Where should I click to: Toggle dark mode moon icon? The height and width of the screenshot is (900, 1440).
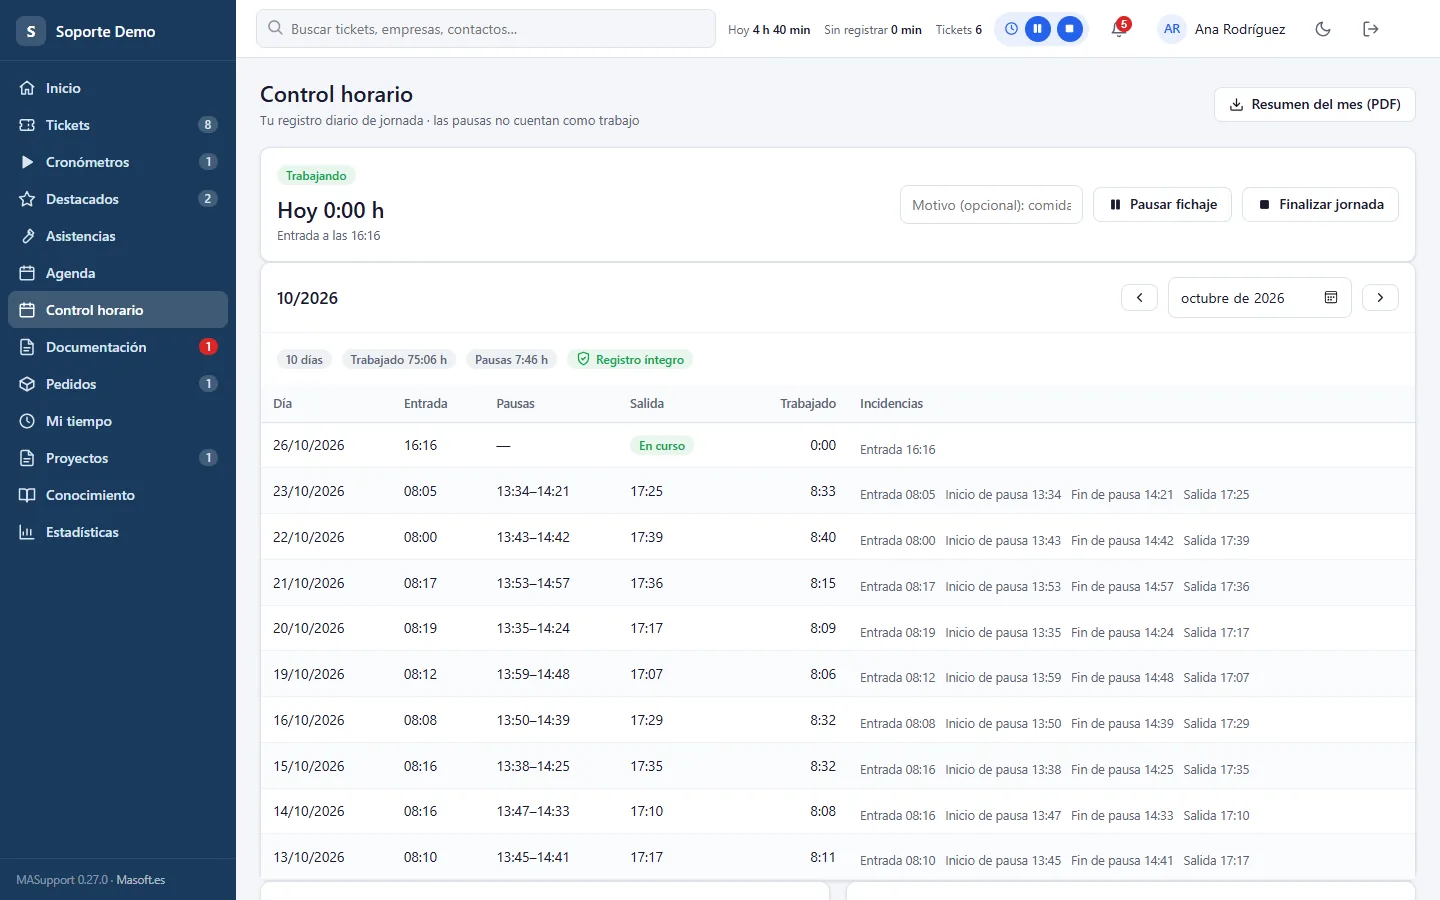1323,29
